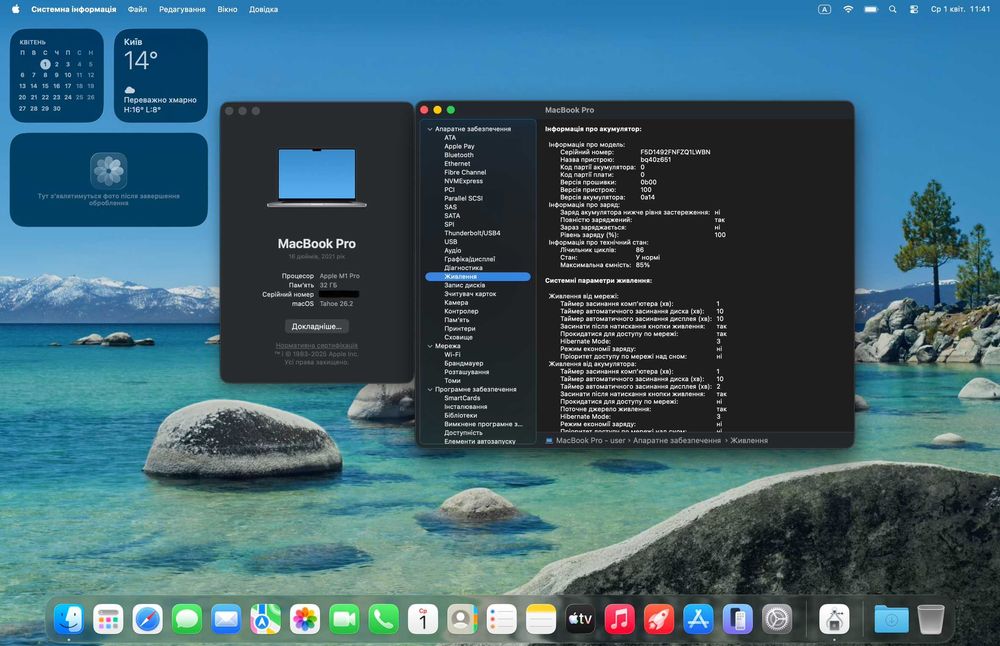Click the Докладніше… button

coord(316,326)
